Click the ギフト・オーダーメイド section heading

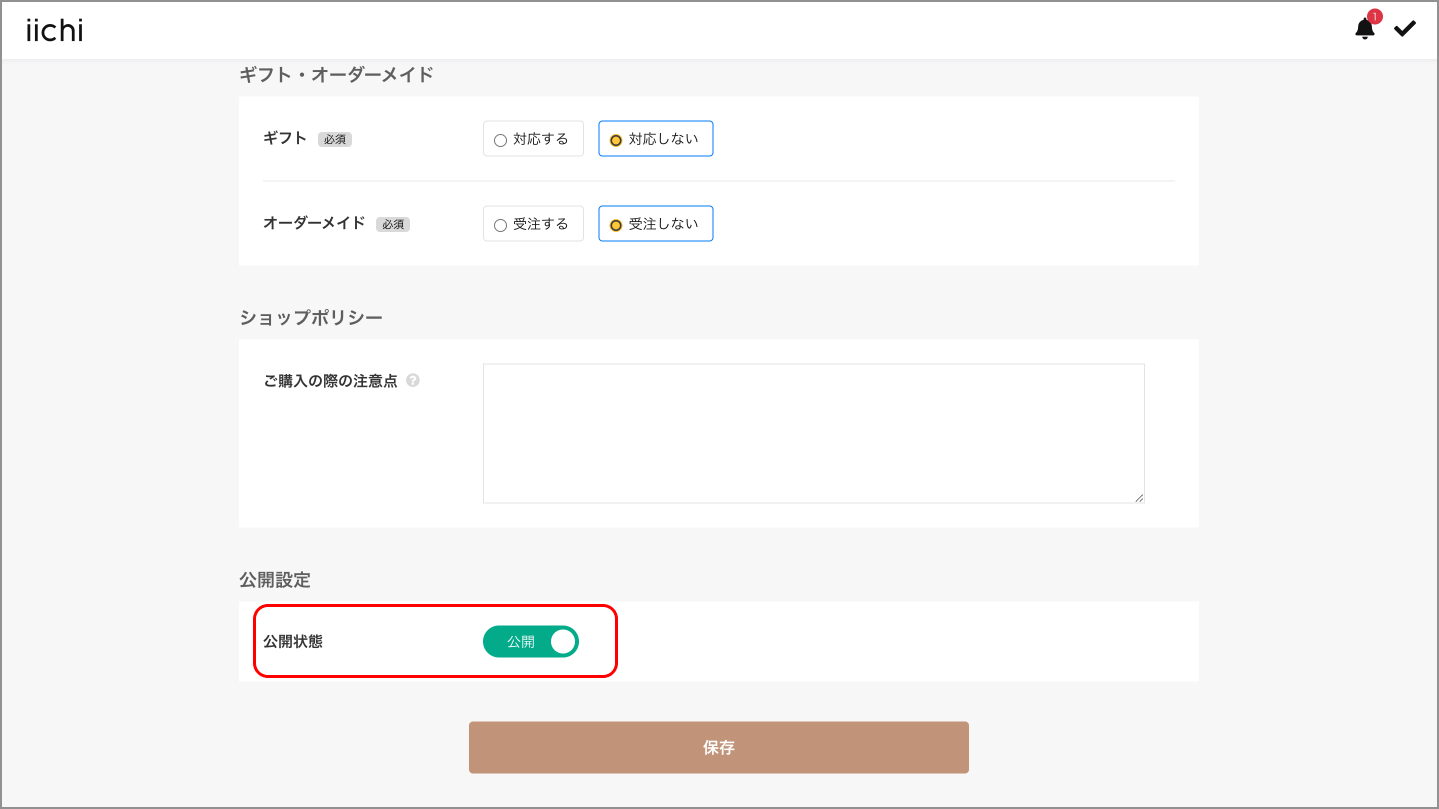click(337, 74)
